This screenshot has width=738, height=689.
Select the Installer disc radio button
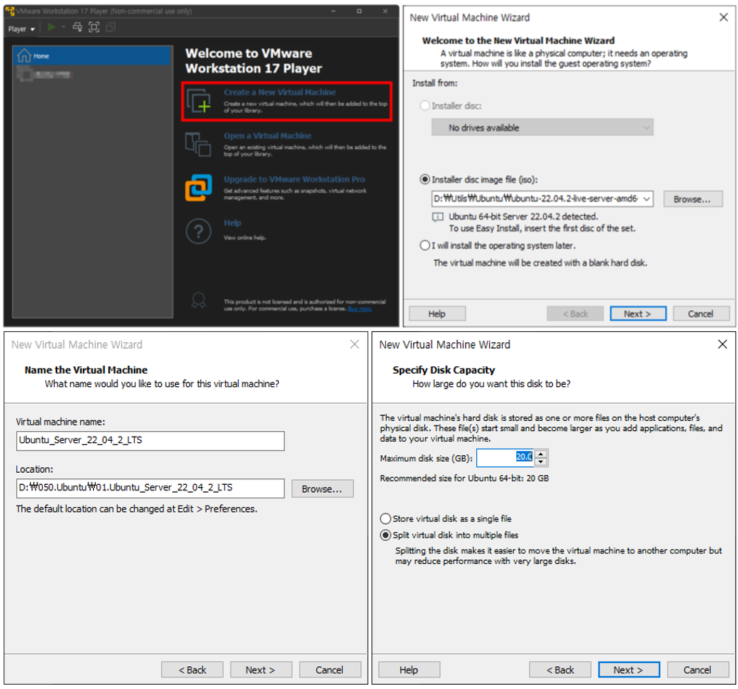pos(425,105)
